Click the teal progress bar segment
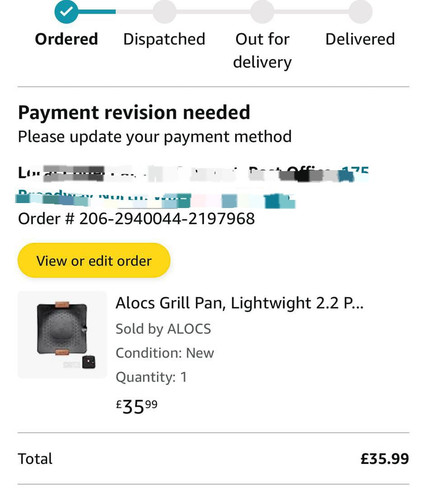Screen dimensions: 427x500 97,12
